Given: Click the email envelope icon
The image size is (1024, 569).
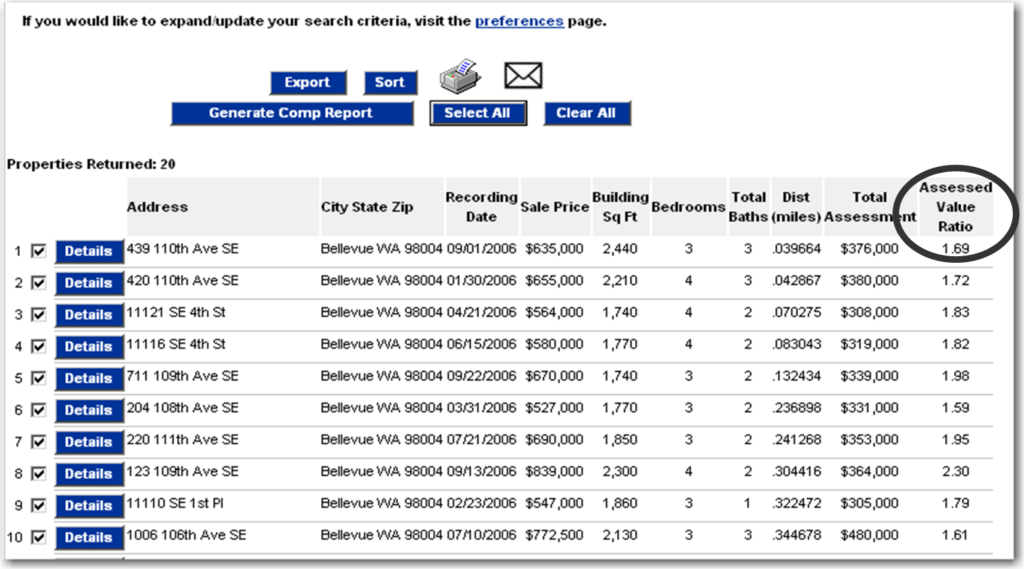Looking at the screenshot, I should click(522, 75).
